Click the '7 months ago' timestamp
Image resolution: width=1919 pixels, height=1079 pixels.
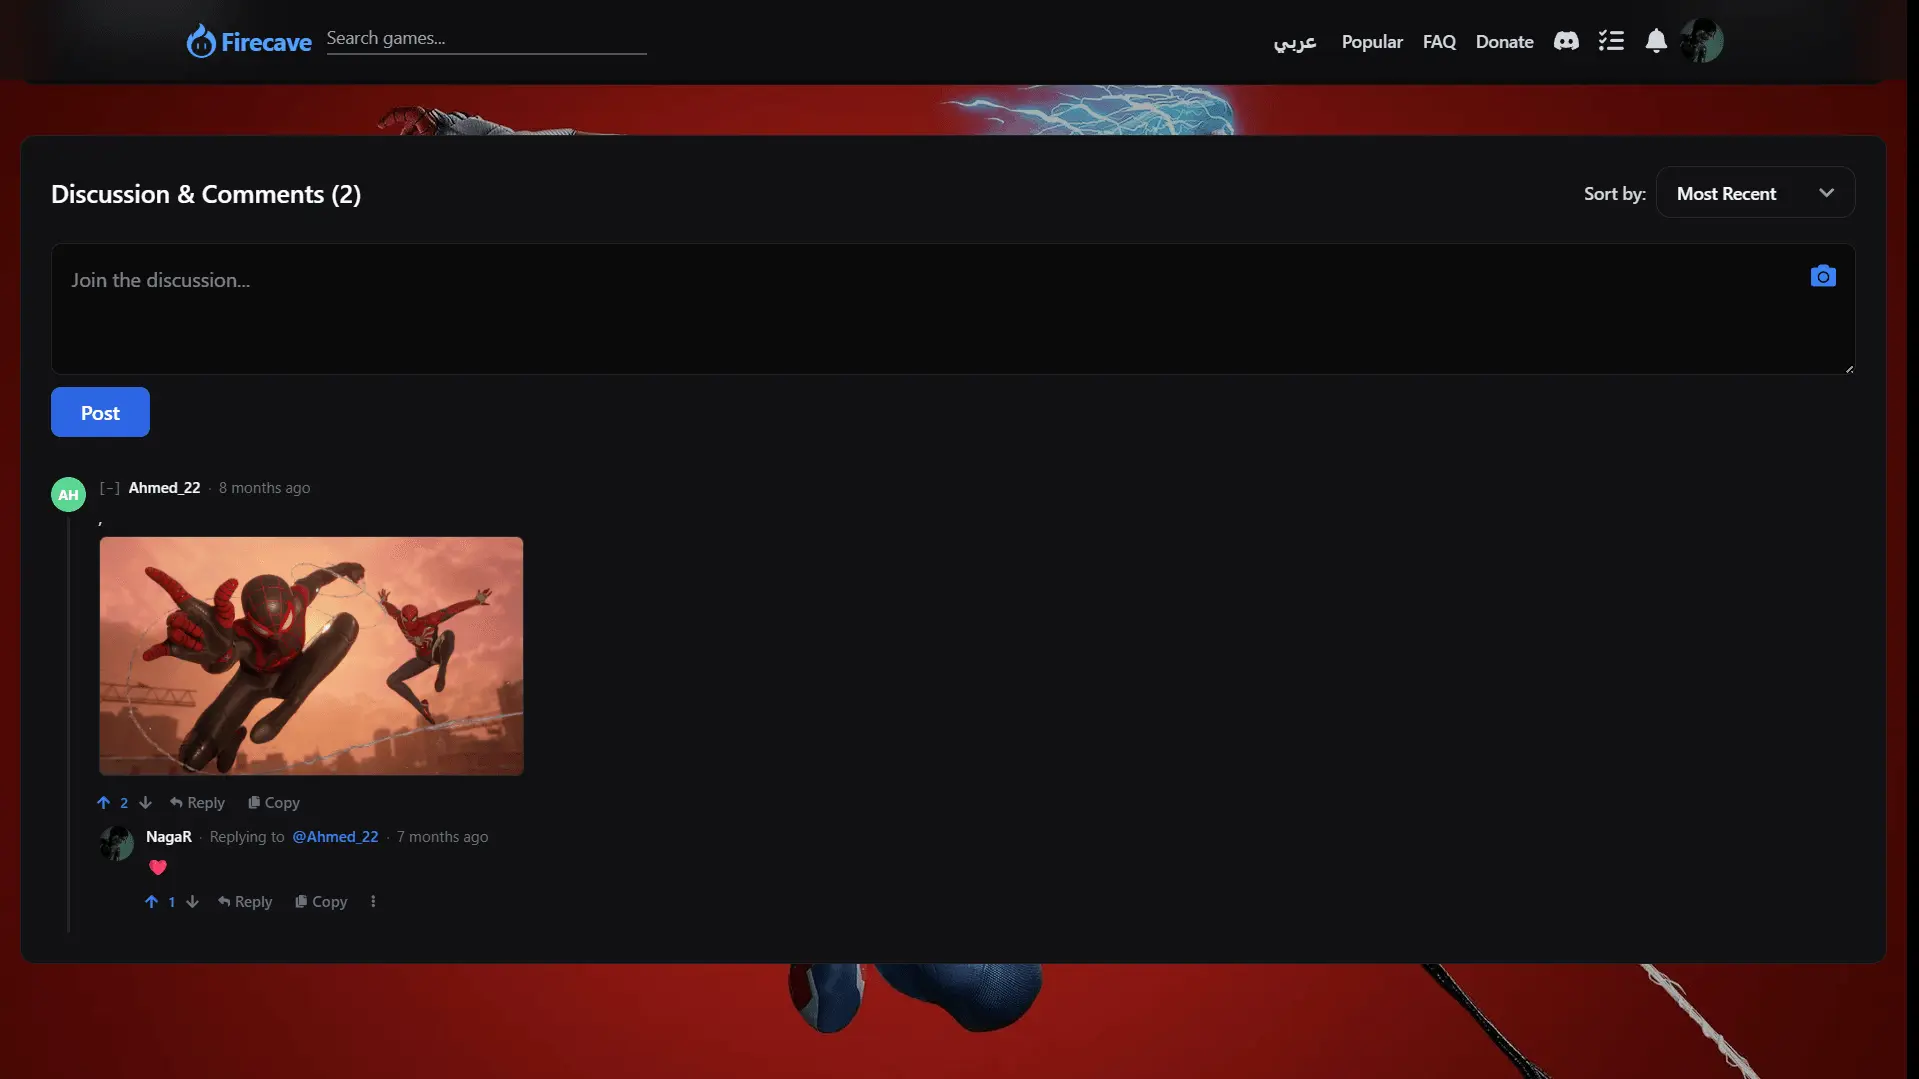(442, 837)
